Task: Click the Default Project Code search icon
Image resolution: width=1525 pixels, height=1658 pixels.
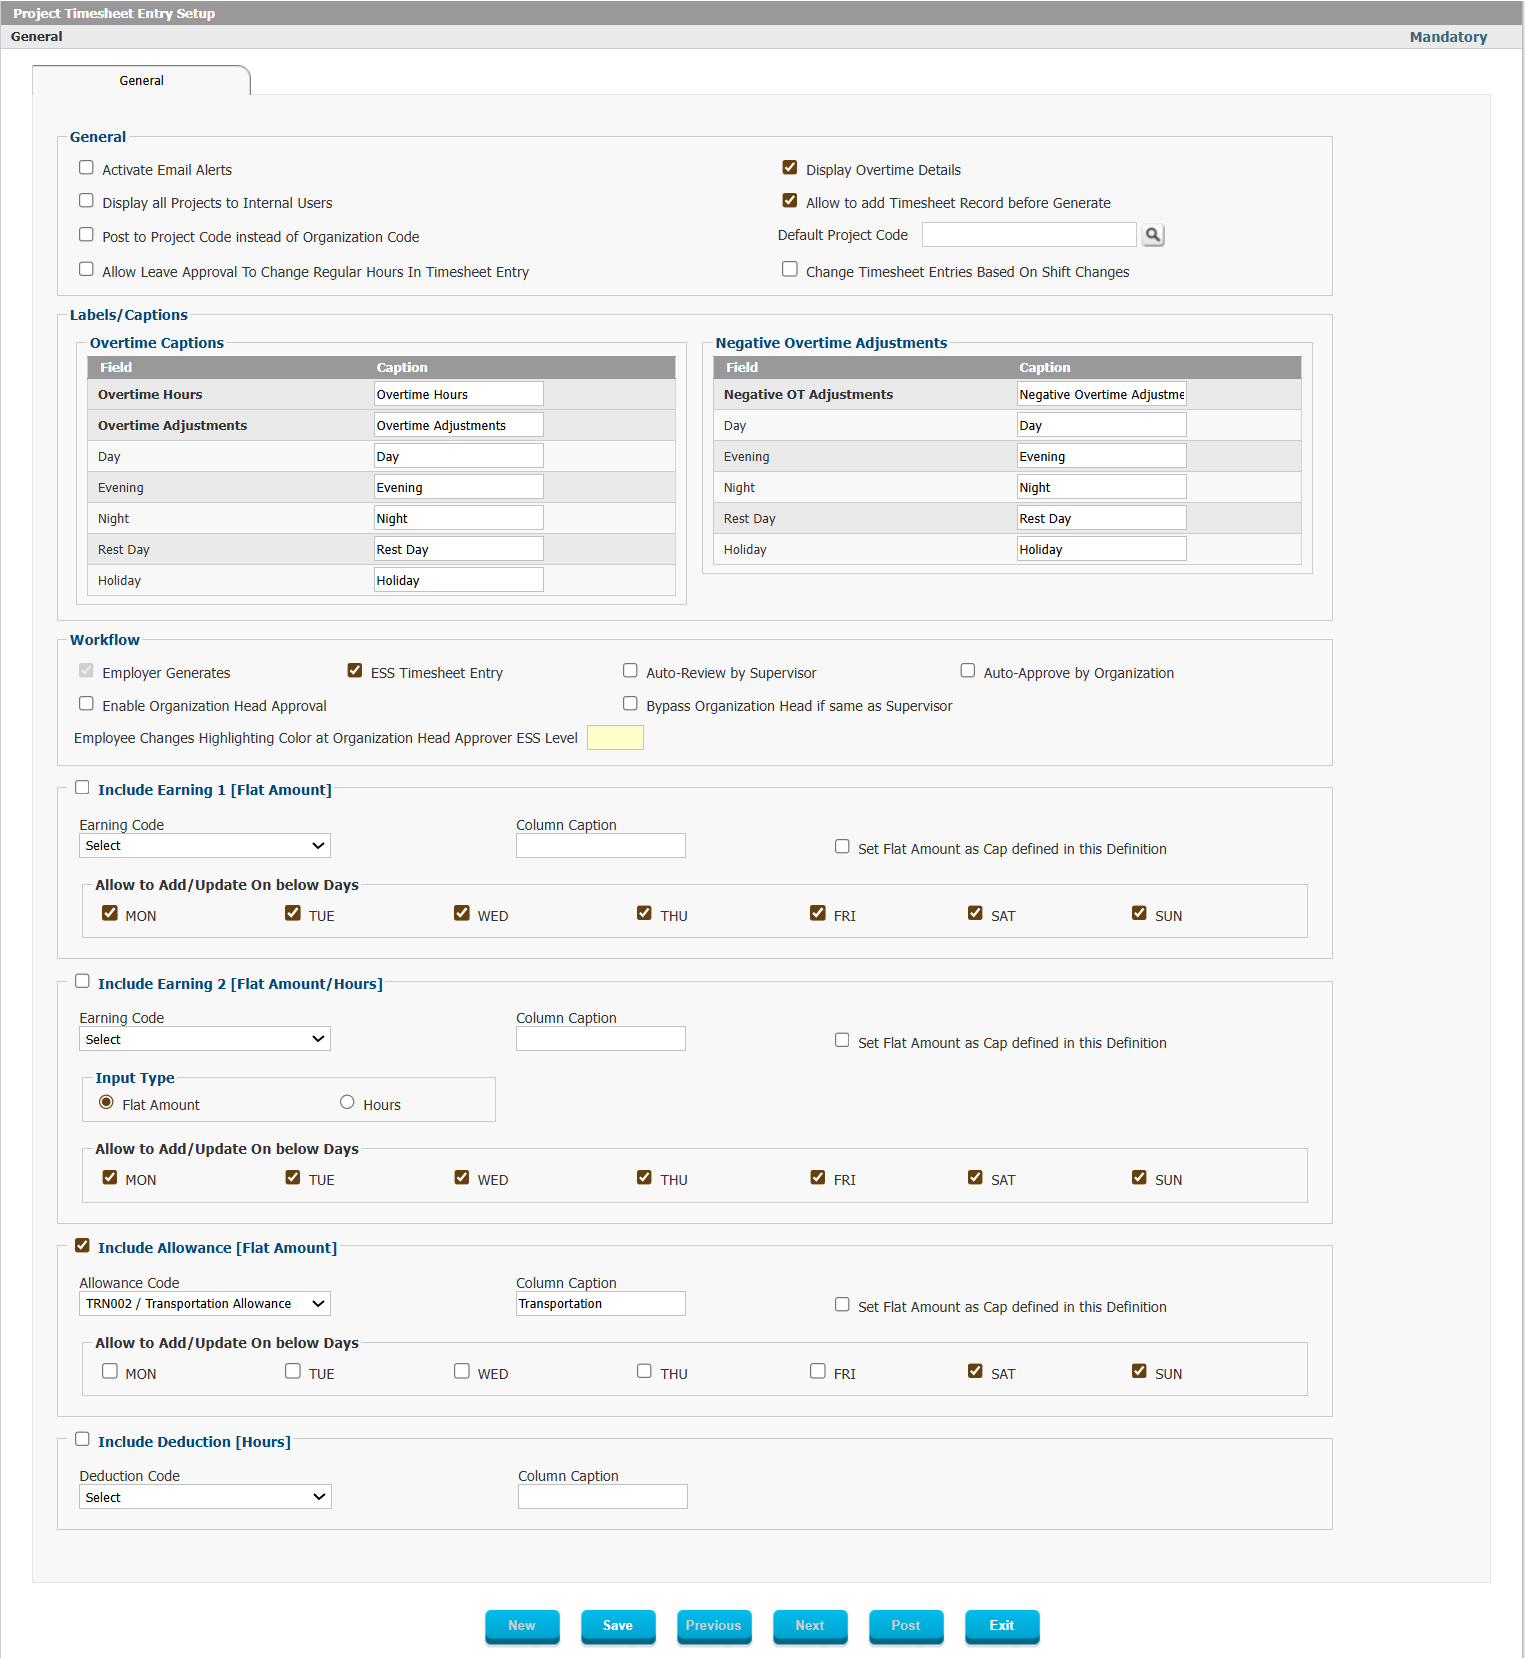Action: tap(1153, 235)
